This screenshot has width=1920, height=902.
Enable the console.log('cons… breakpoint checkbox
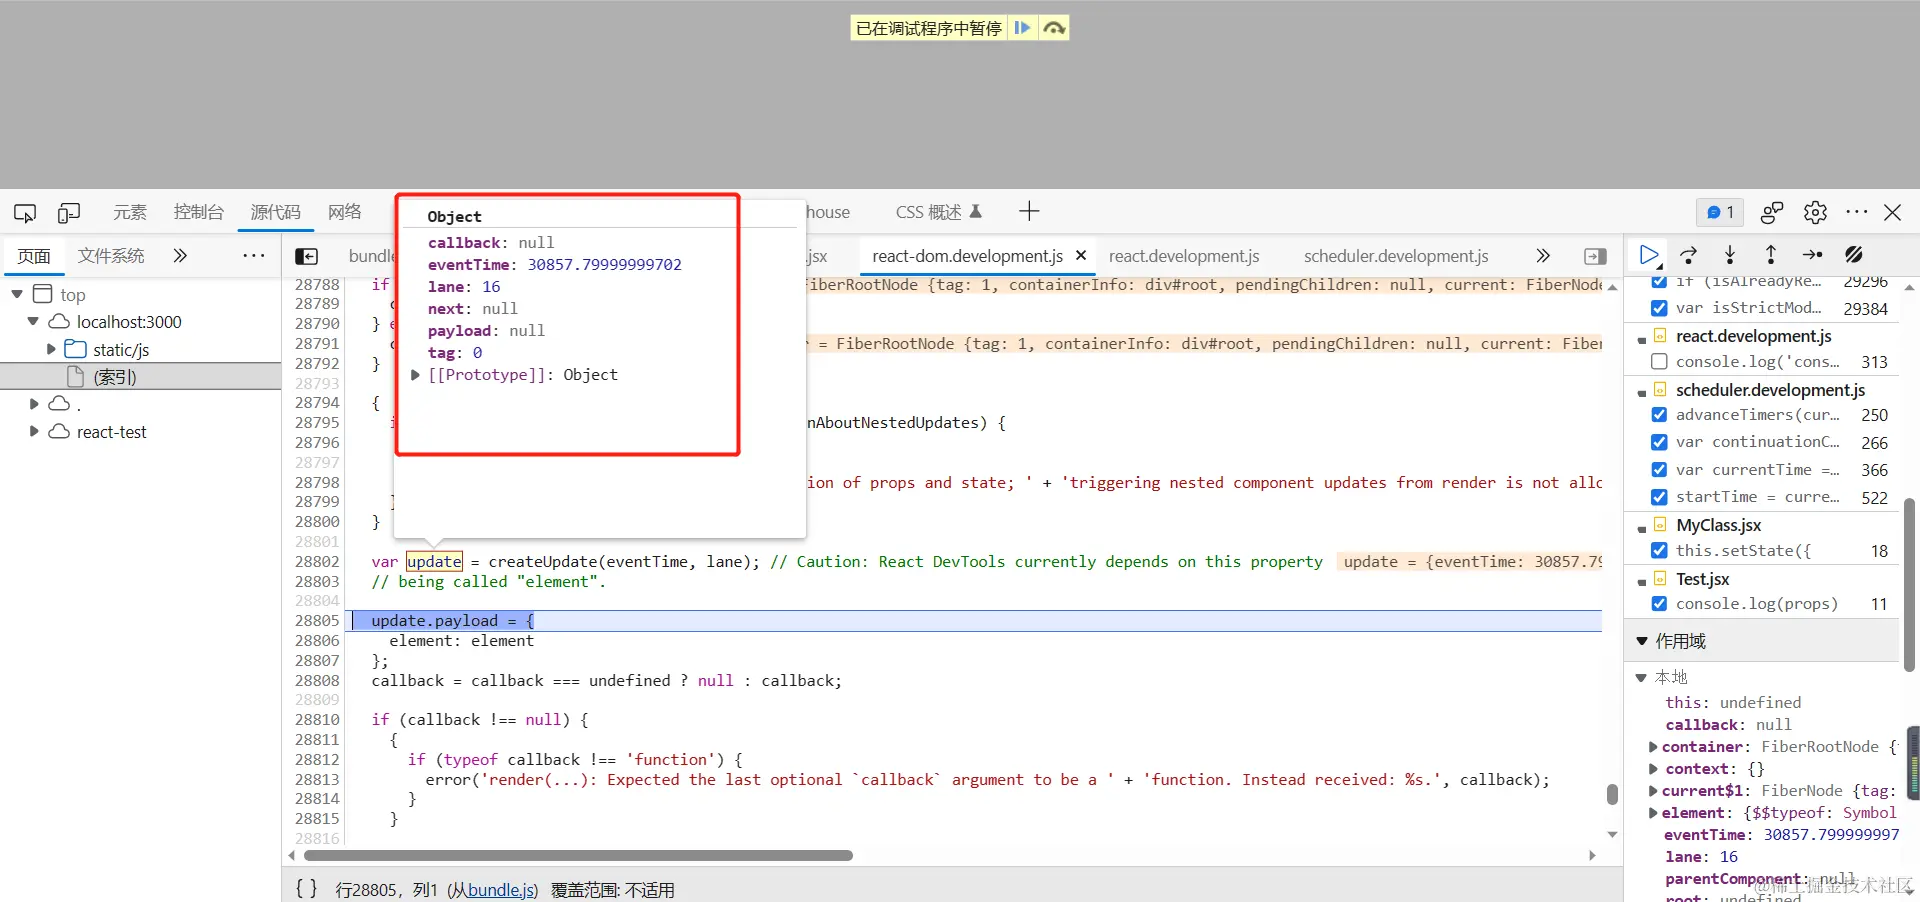pos(1659,361)
